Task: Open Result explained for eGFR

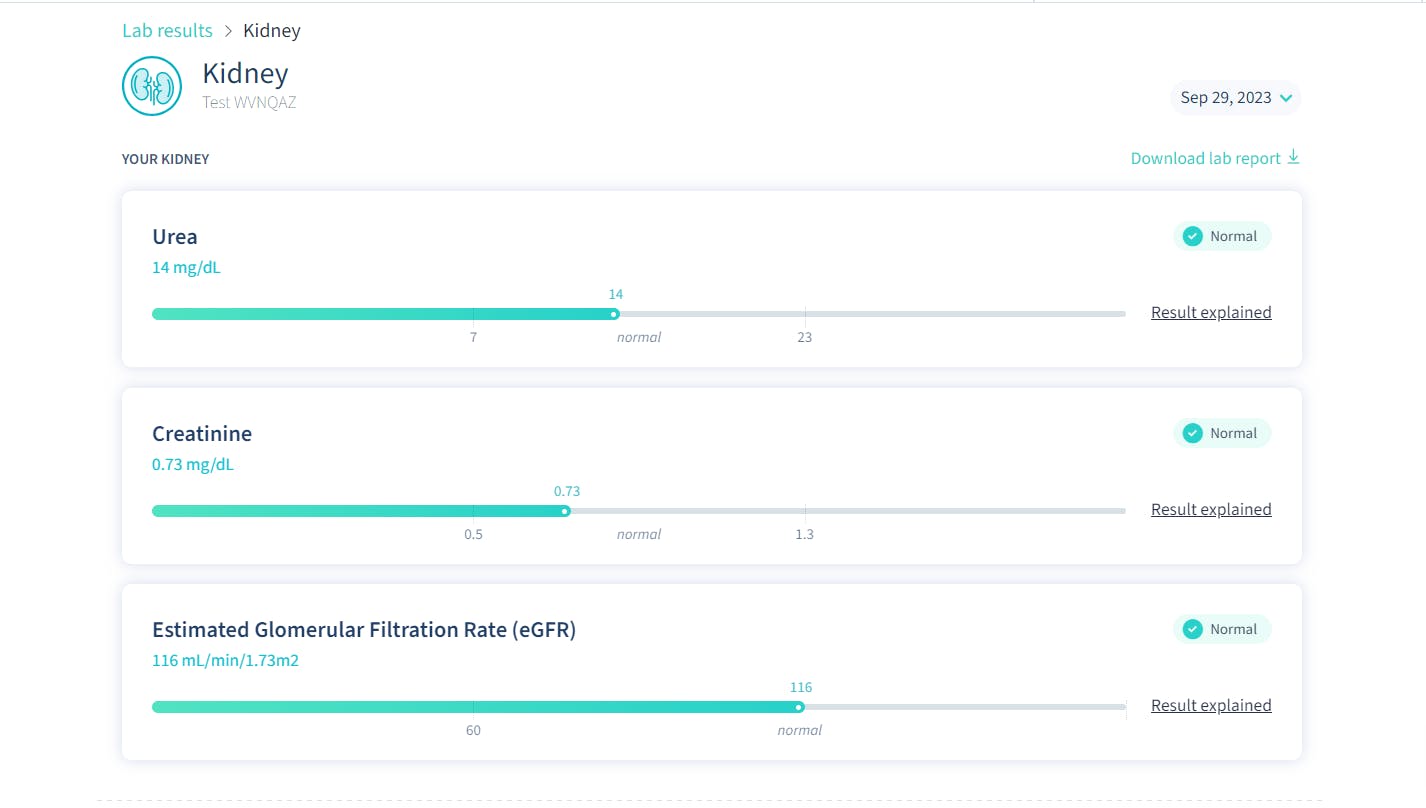Action: click(1211, 705)
